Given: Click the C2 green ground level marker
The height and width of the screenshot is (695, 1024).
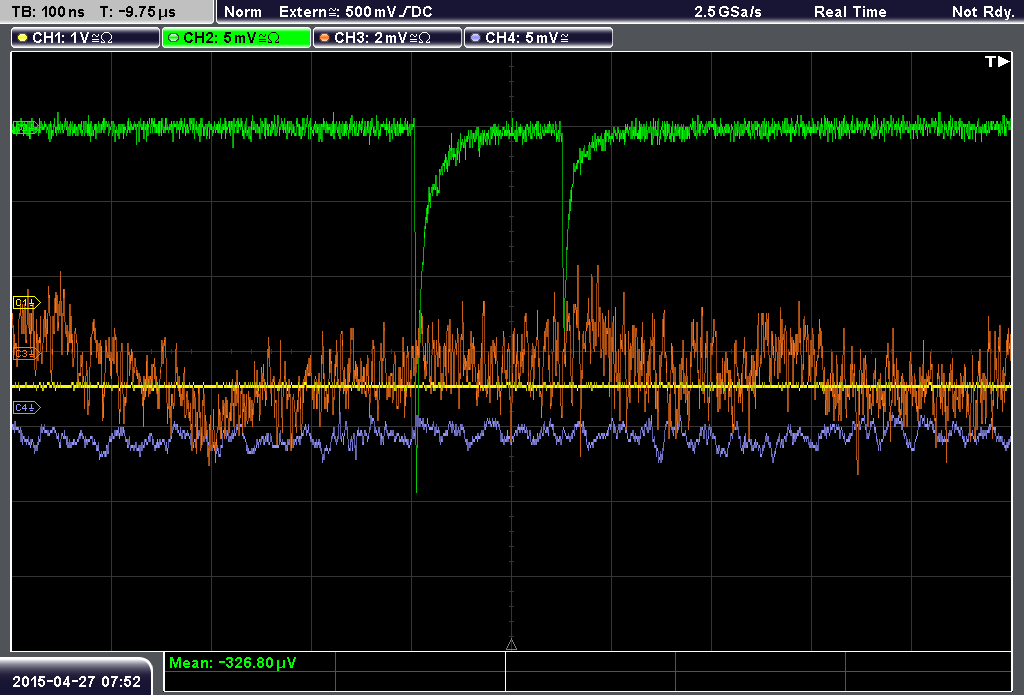Looking at the screenshot, I should (24, 128).
